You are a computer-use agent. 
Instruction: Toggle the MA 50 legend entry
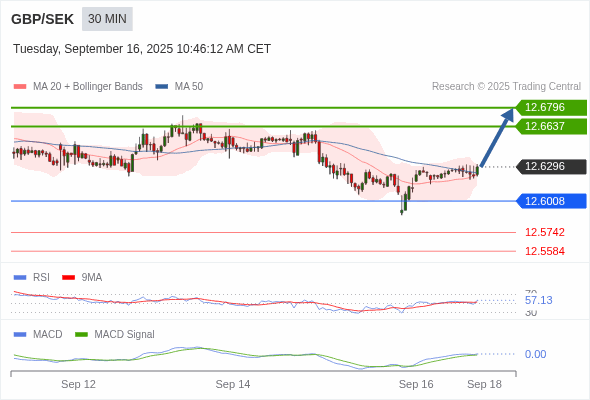tap(179, 87)
